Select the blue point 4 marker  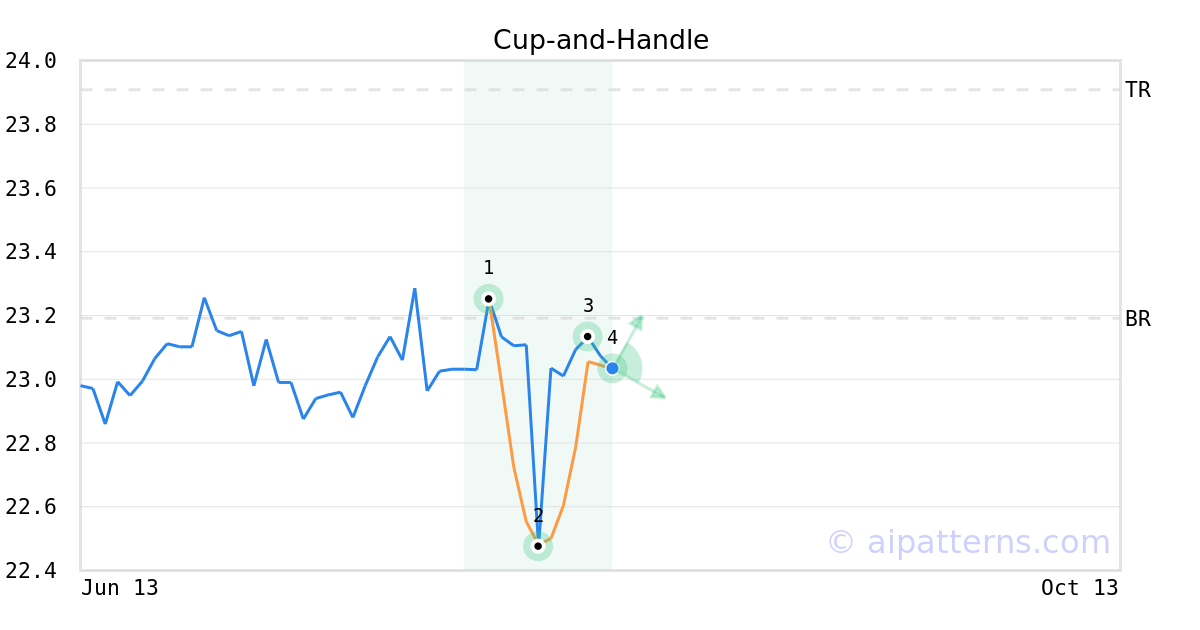point(613,368)
